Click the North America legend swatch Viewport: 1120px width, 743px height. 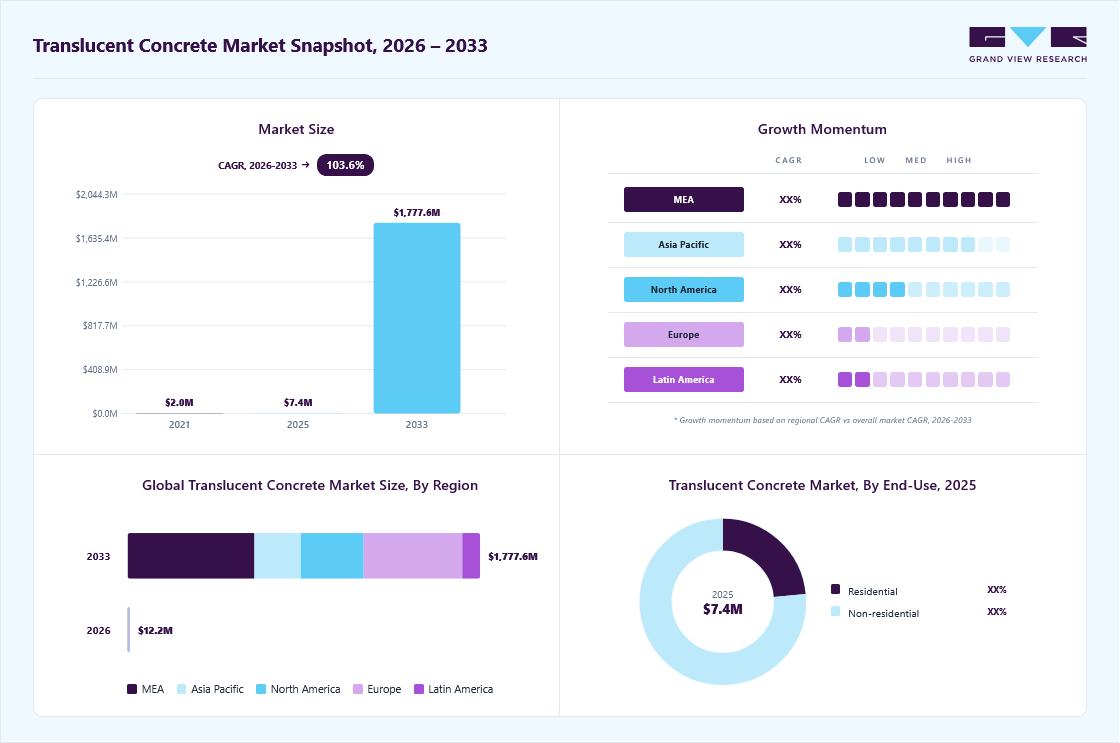tap(261, 689)
